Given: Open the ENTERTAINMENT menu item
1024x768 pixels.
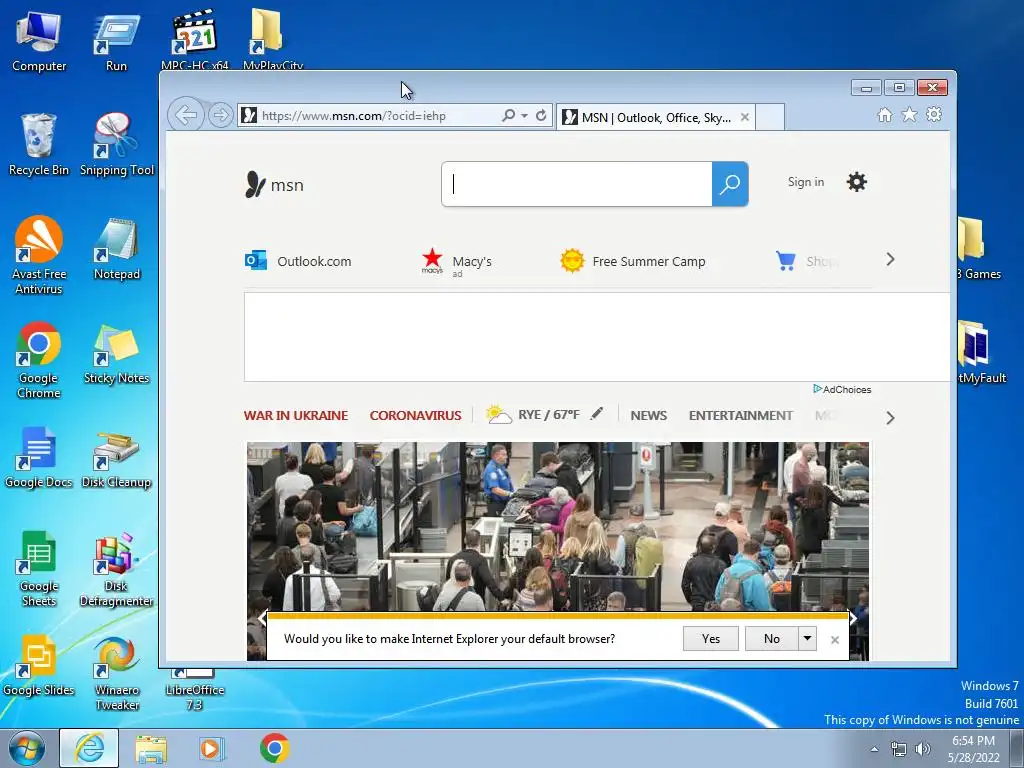Looking at the screenshot, I should point(741,415).
